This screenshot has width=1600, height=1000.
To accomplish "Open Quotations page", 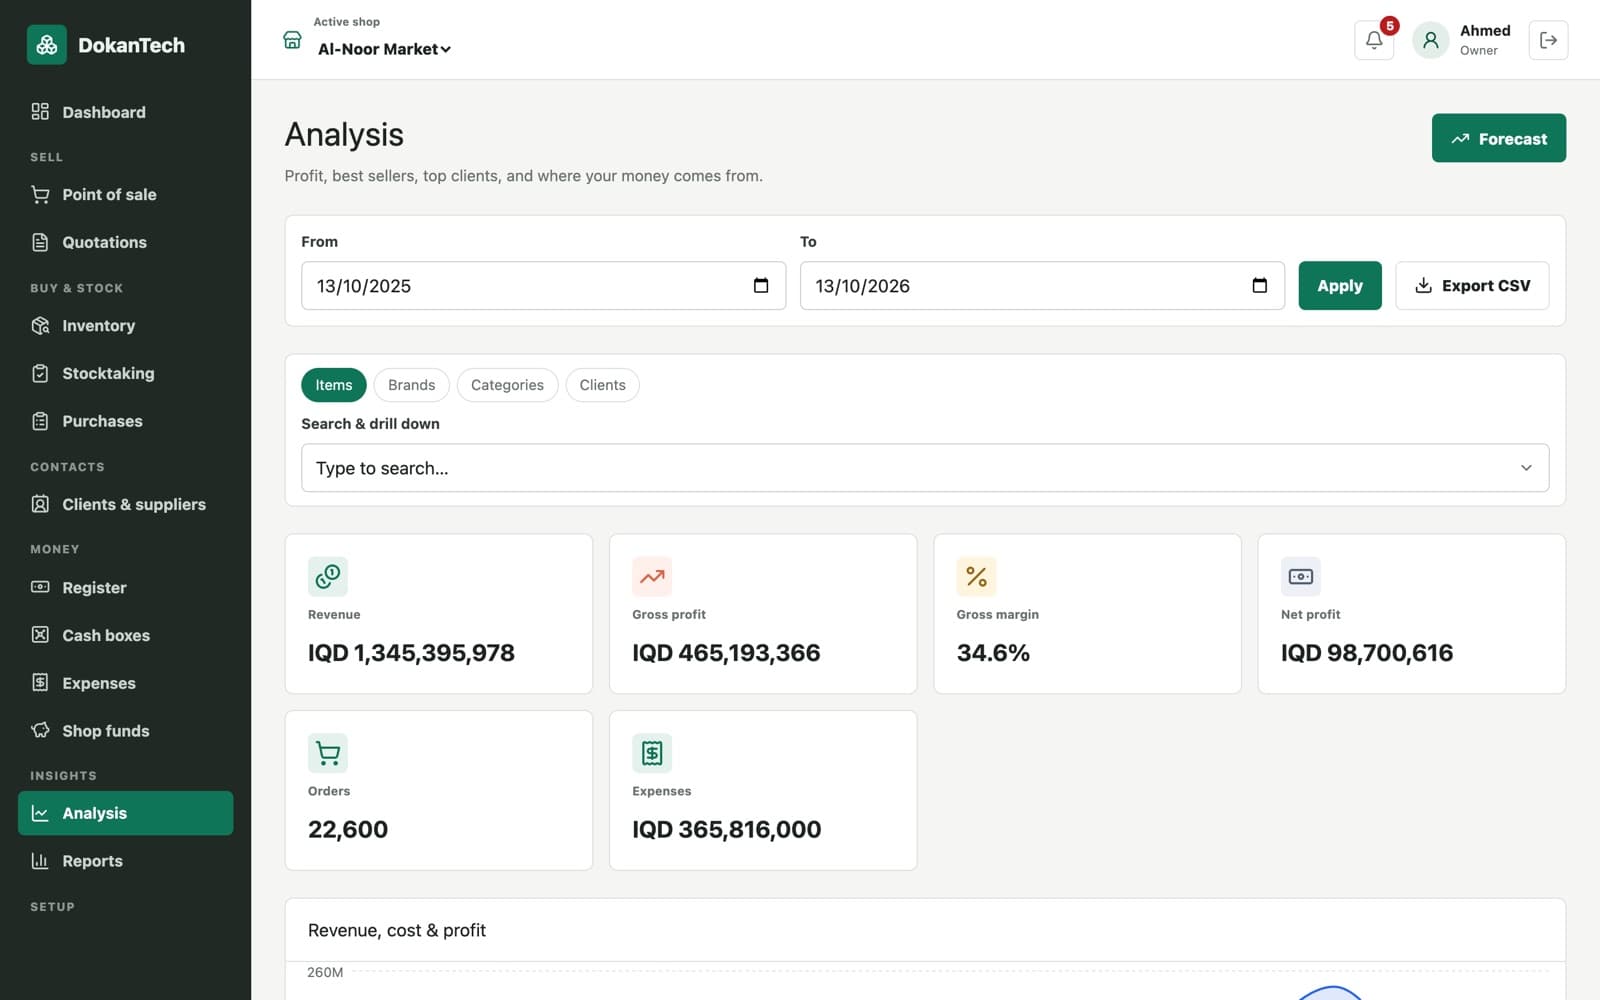I will tap(125, 242).
